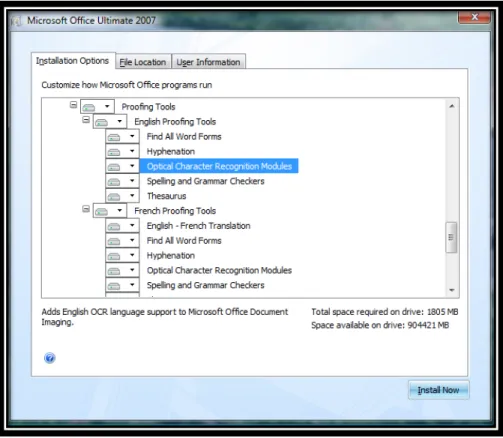
Task: Click the Install Now button
Action: 438,390
